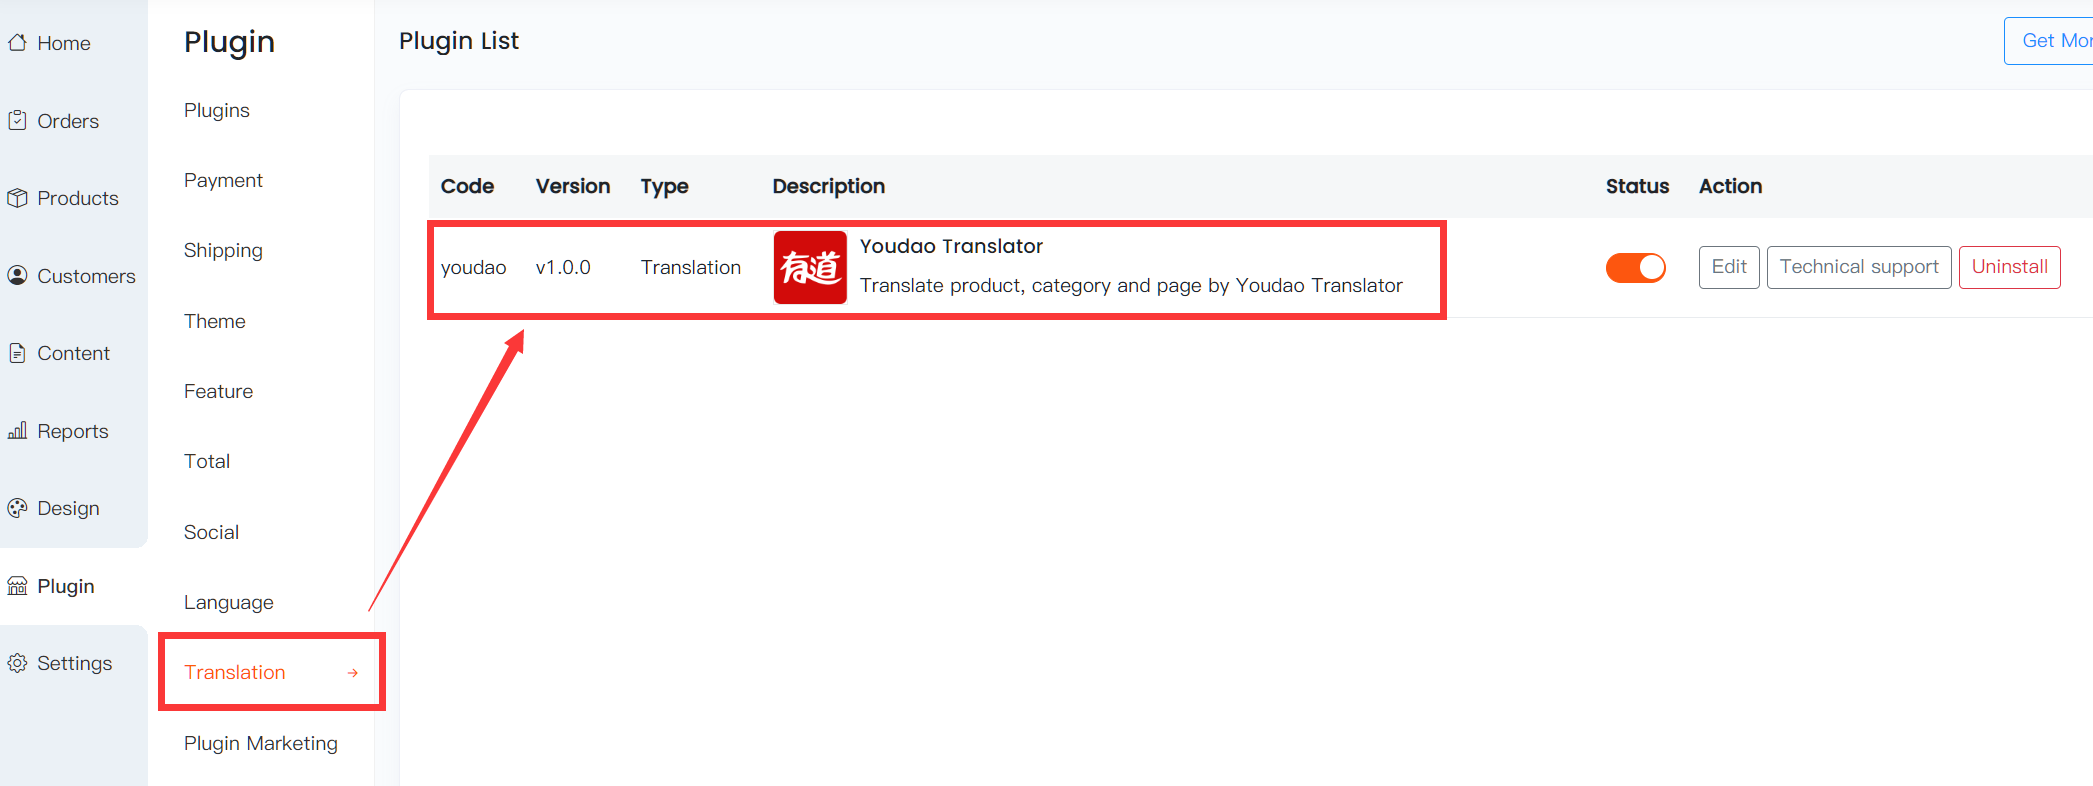The image size is (2093, 786).
Task: Click the Orders clipboard icon
Action: 17,120
